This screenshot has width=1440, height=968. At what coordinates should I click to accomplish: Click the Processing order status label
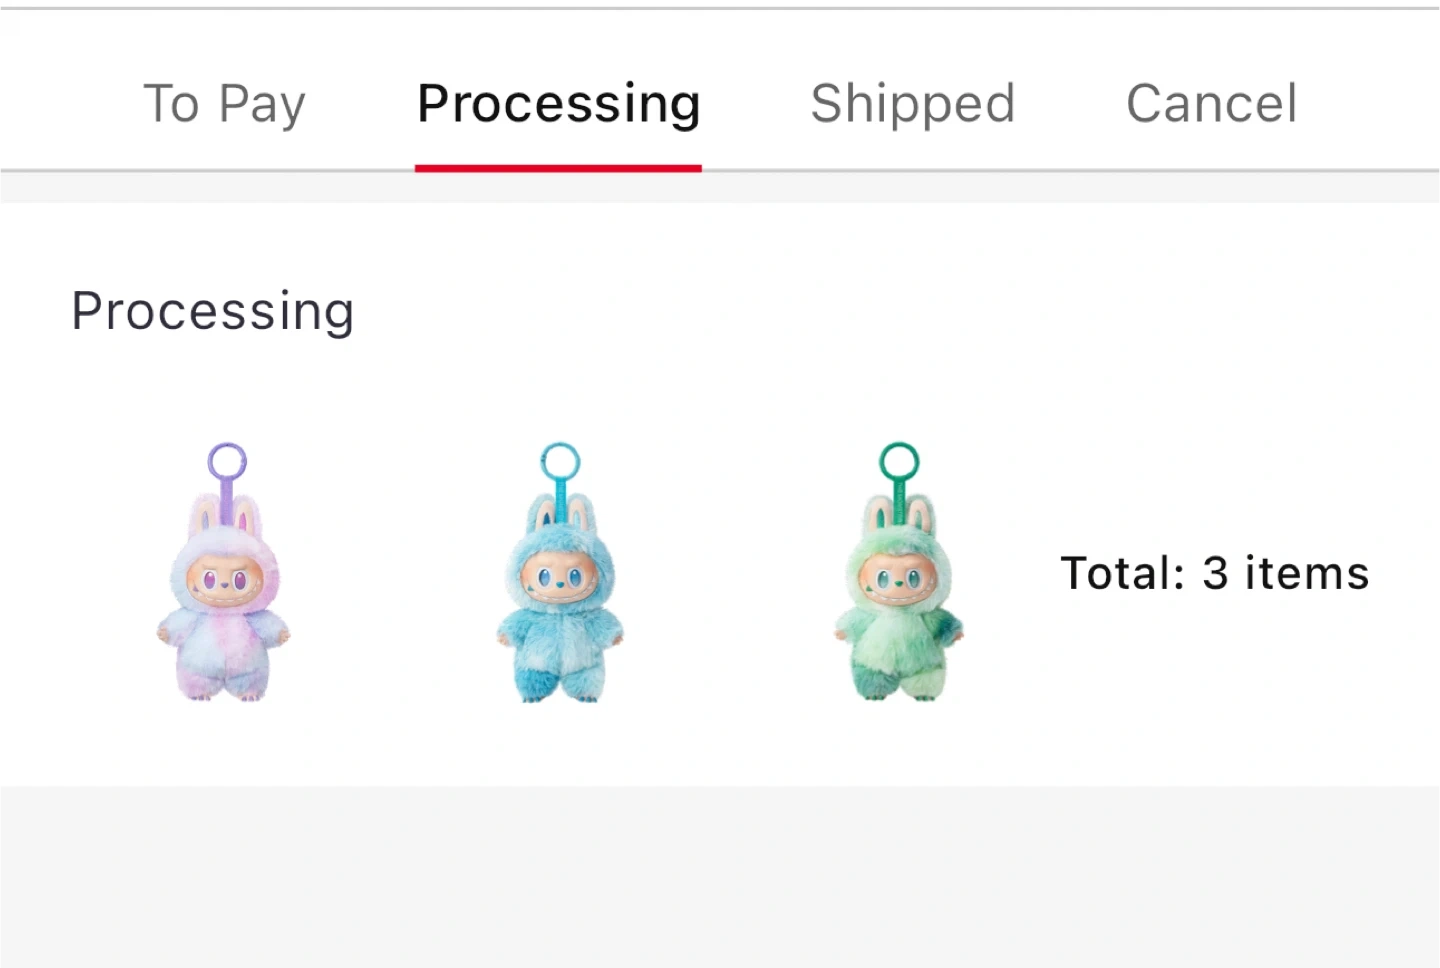click(x=212, y=311)
